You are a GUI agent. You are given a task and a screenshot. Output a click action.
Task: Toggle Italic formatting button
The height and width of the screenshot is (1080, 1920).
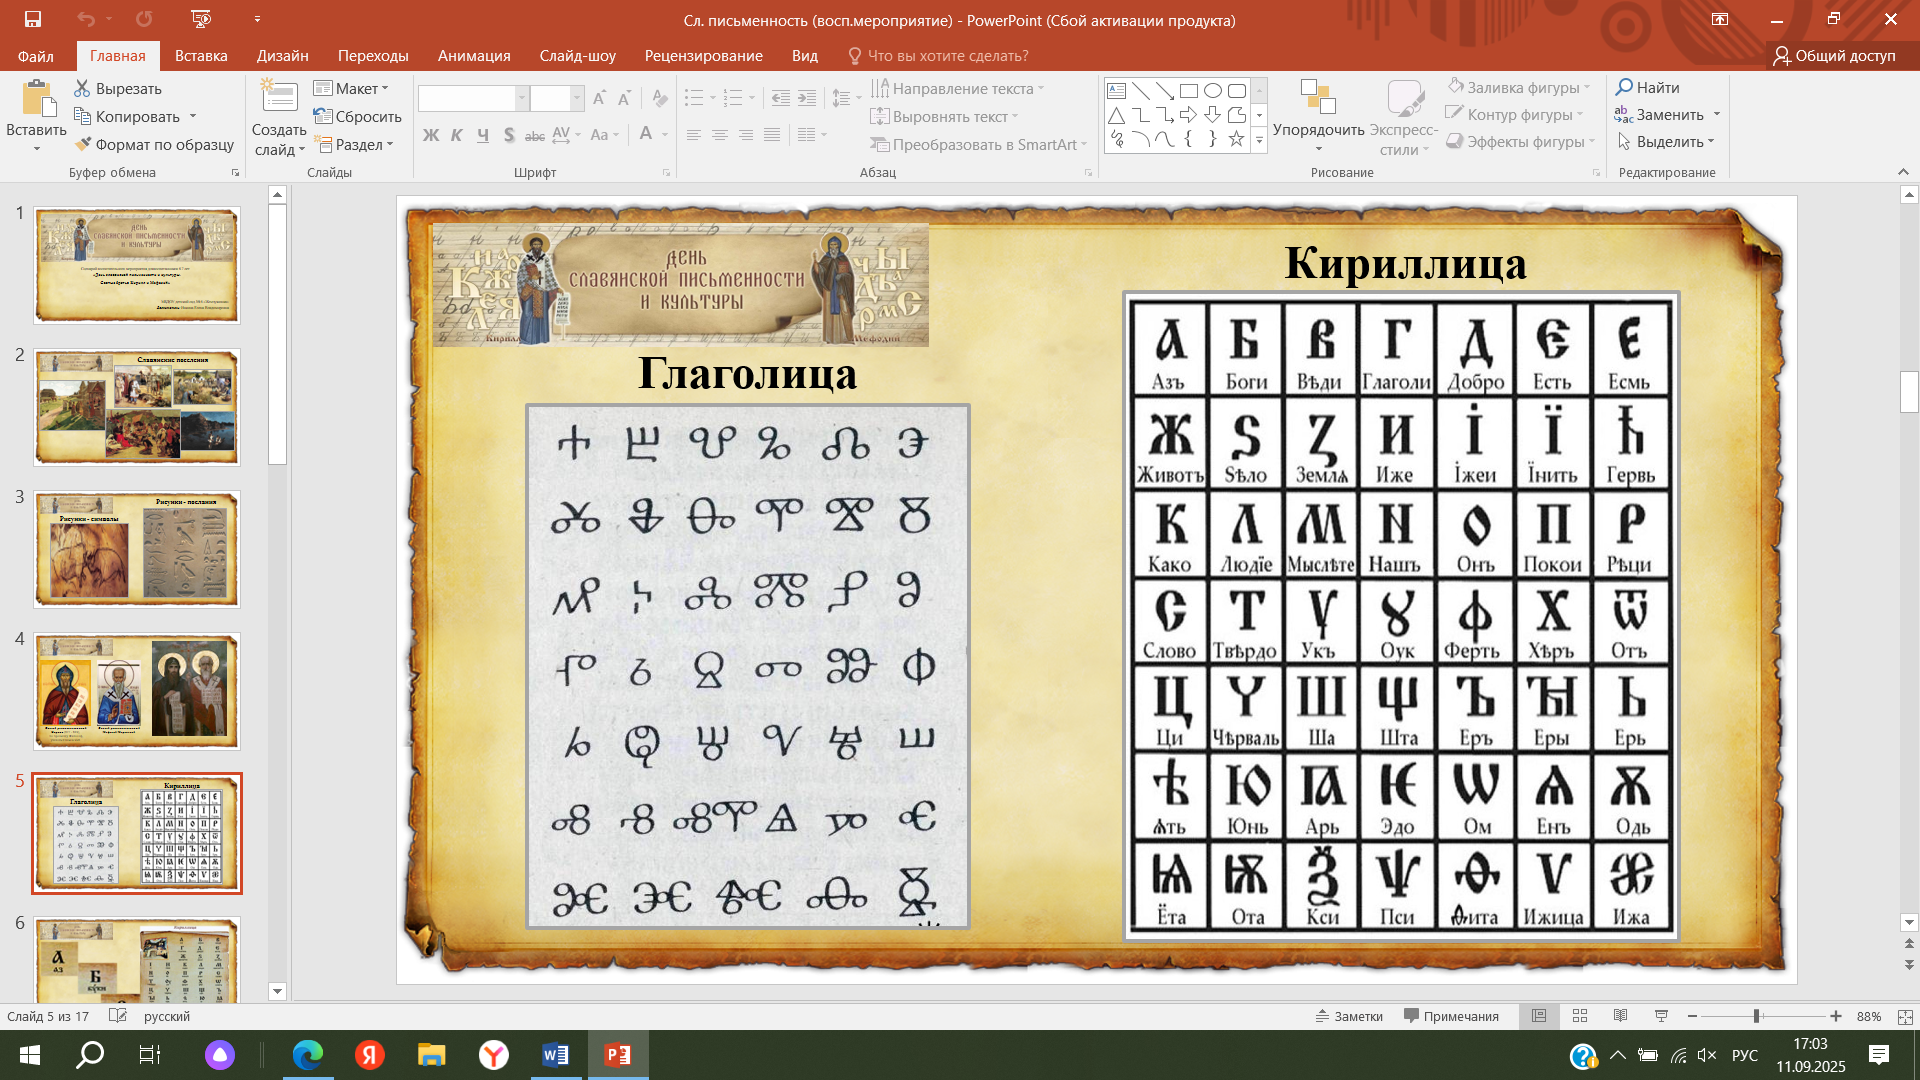click(457, 135)
